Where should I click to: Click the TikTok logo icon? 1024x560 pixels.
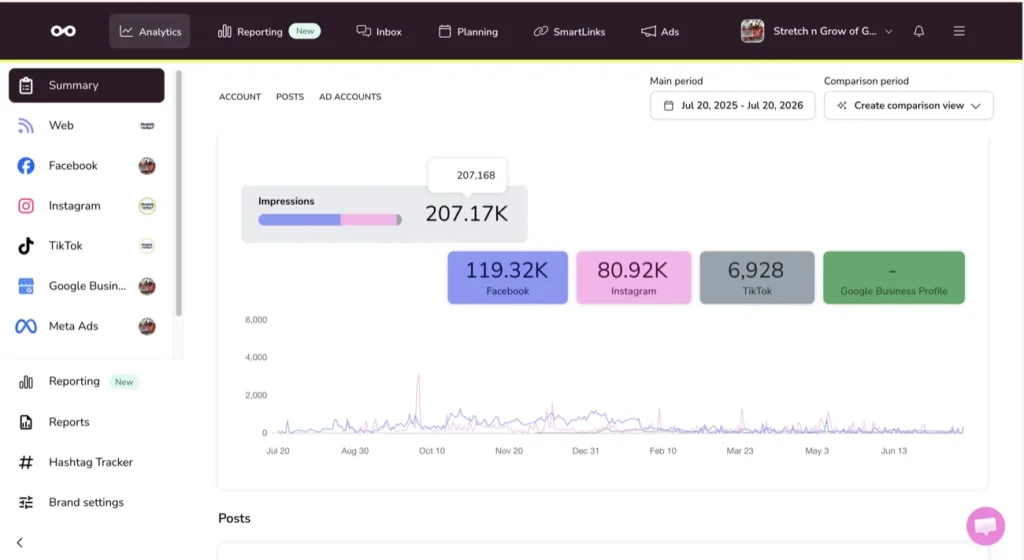coord(25,246)
